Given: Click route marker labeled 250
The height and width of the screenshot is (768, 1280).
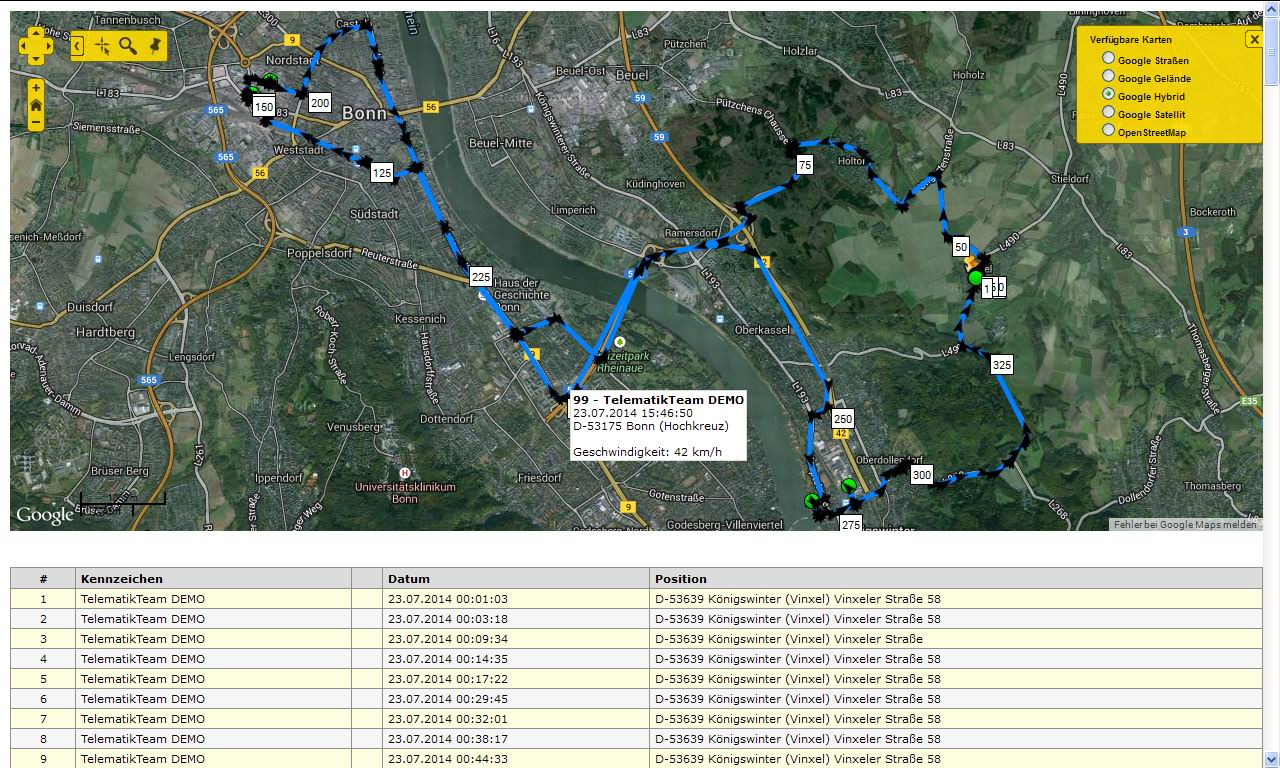Looking at the screenshot, I should pyautogui.click(x=843, y=419).
